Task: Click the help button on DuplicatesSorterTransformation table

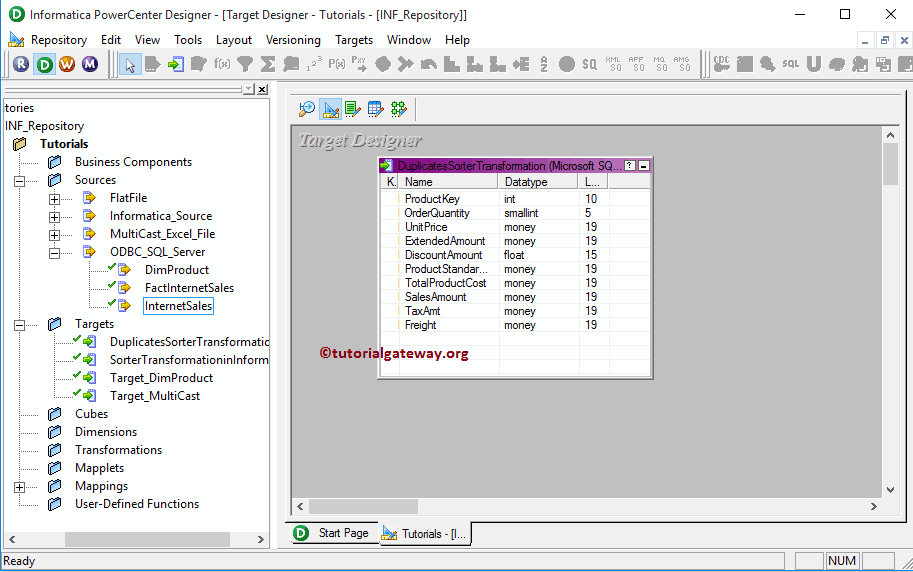Action: click(630, 166)
